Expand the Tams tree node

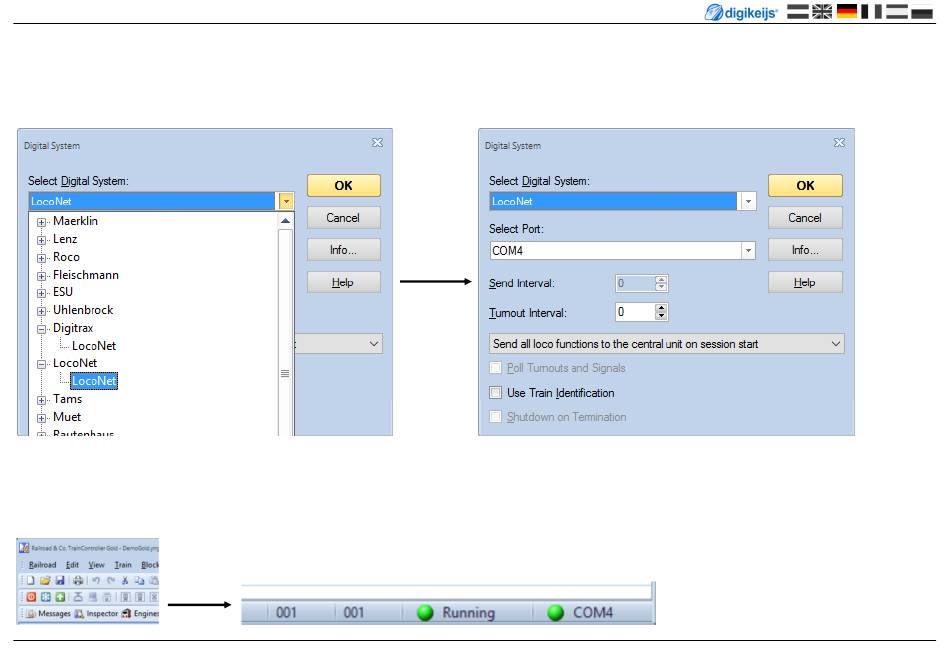click(x=41, y=400)
